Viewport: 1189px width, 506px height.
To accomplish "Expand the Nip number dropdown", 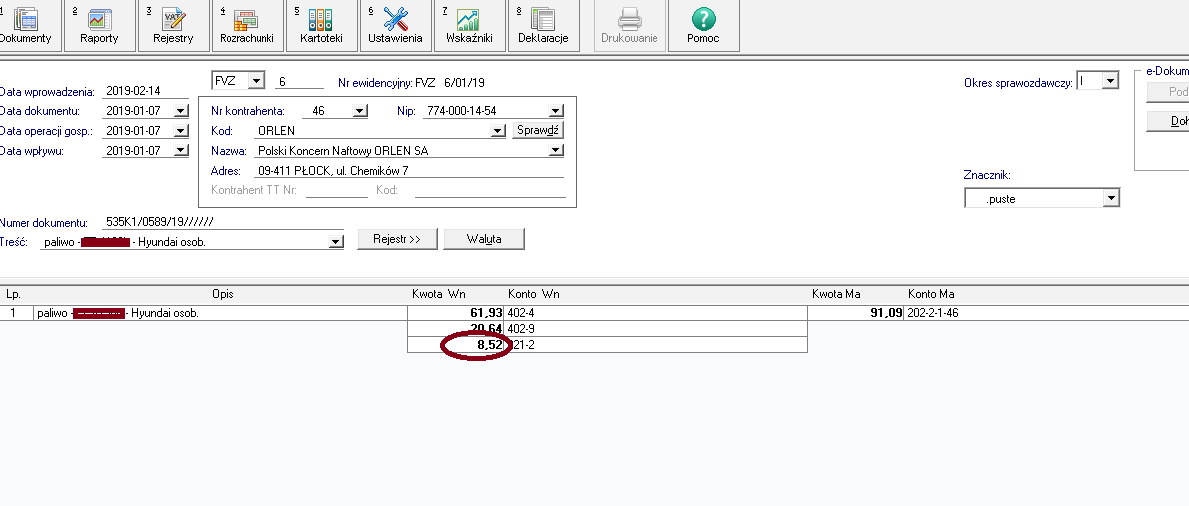I will [556, 111].
